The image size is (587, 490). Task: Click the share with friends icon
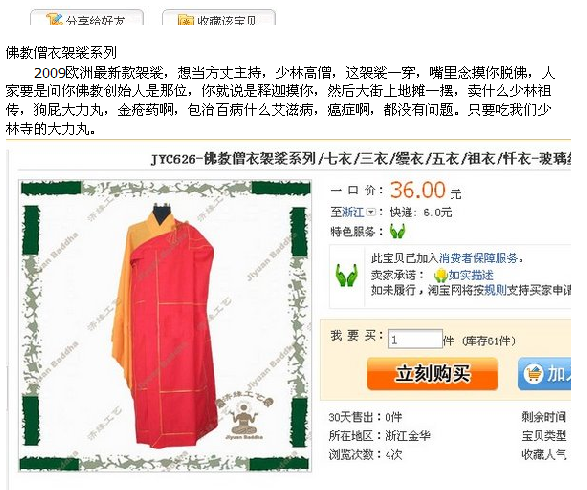[54, 19]
